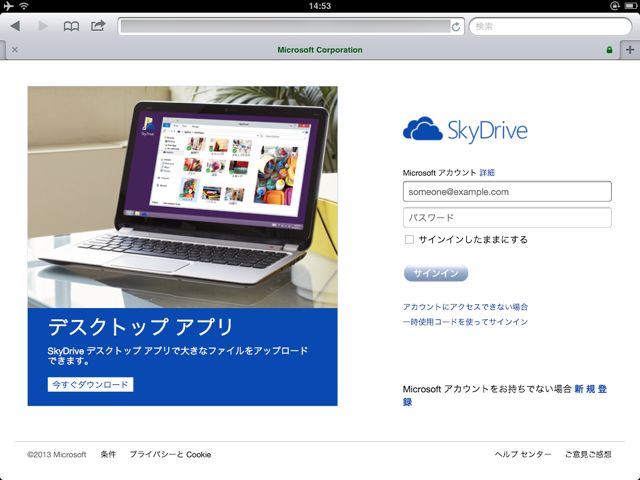The image size is (640, 480).
Task: Tap the rotation lock status icon
Action: click(x=615, y=6)
